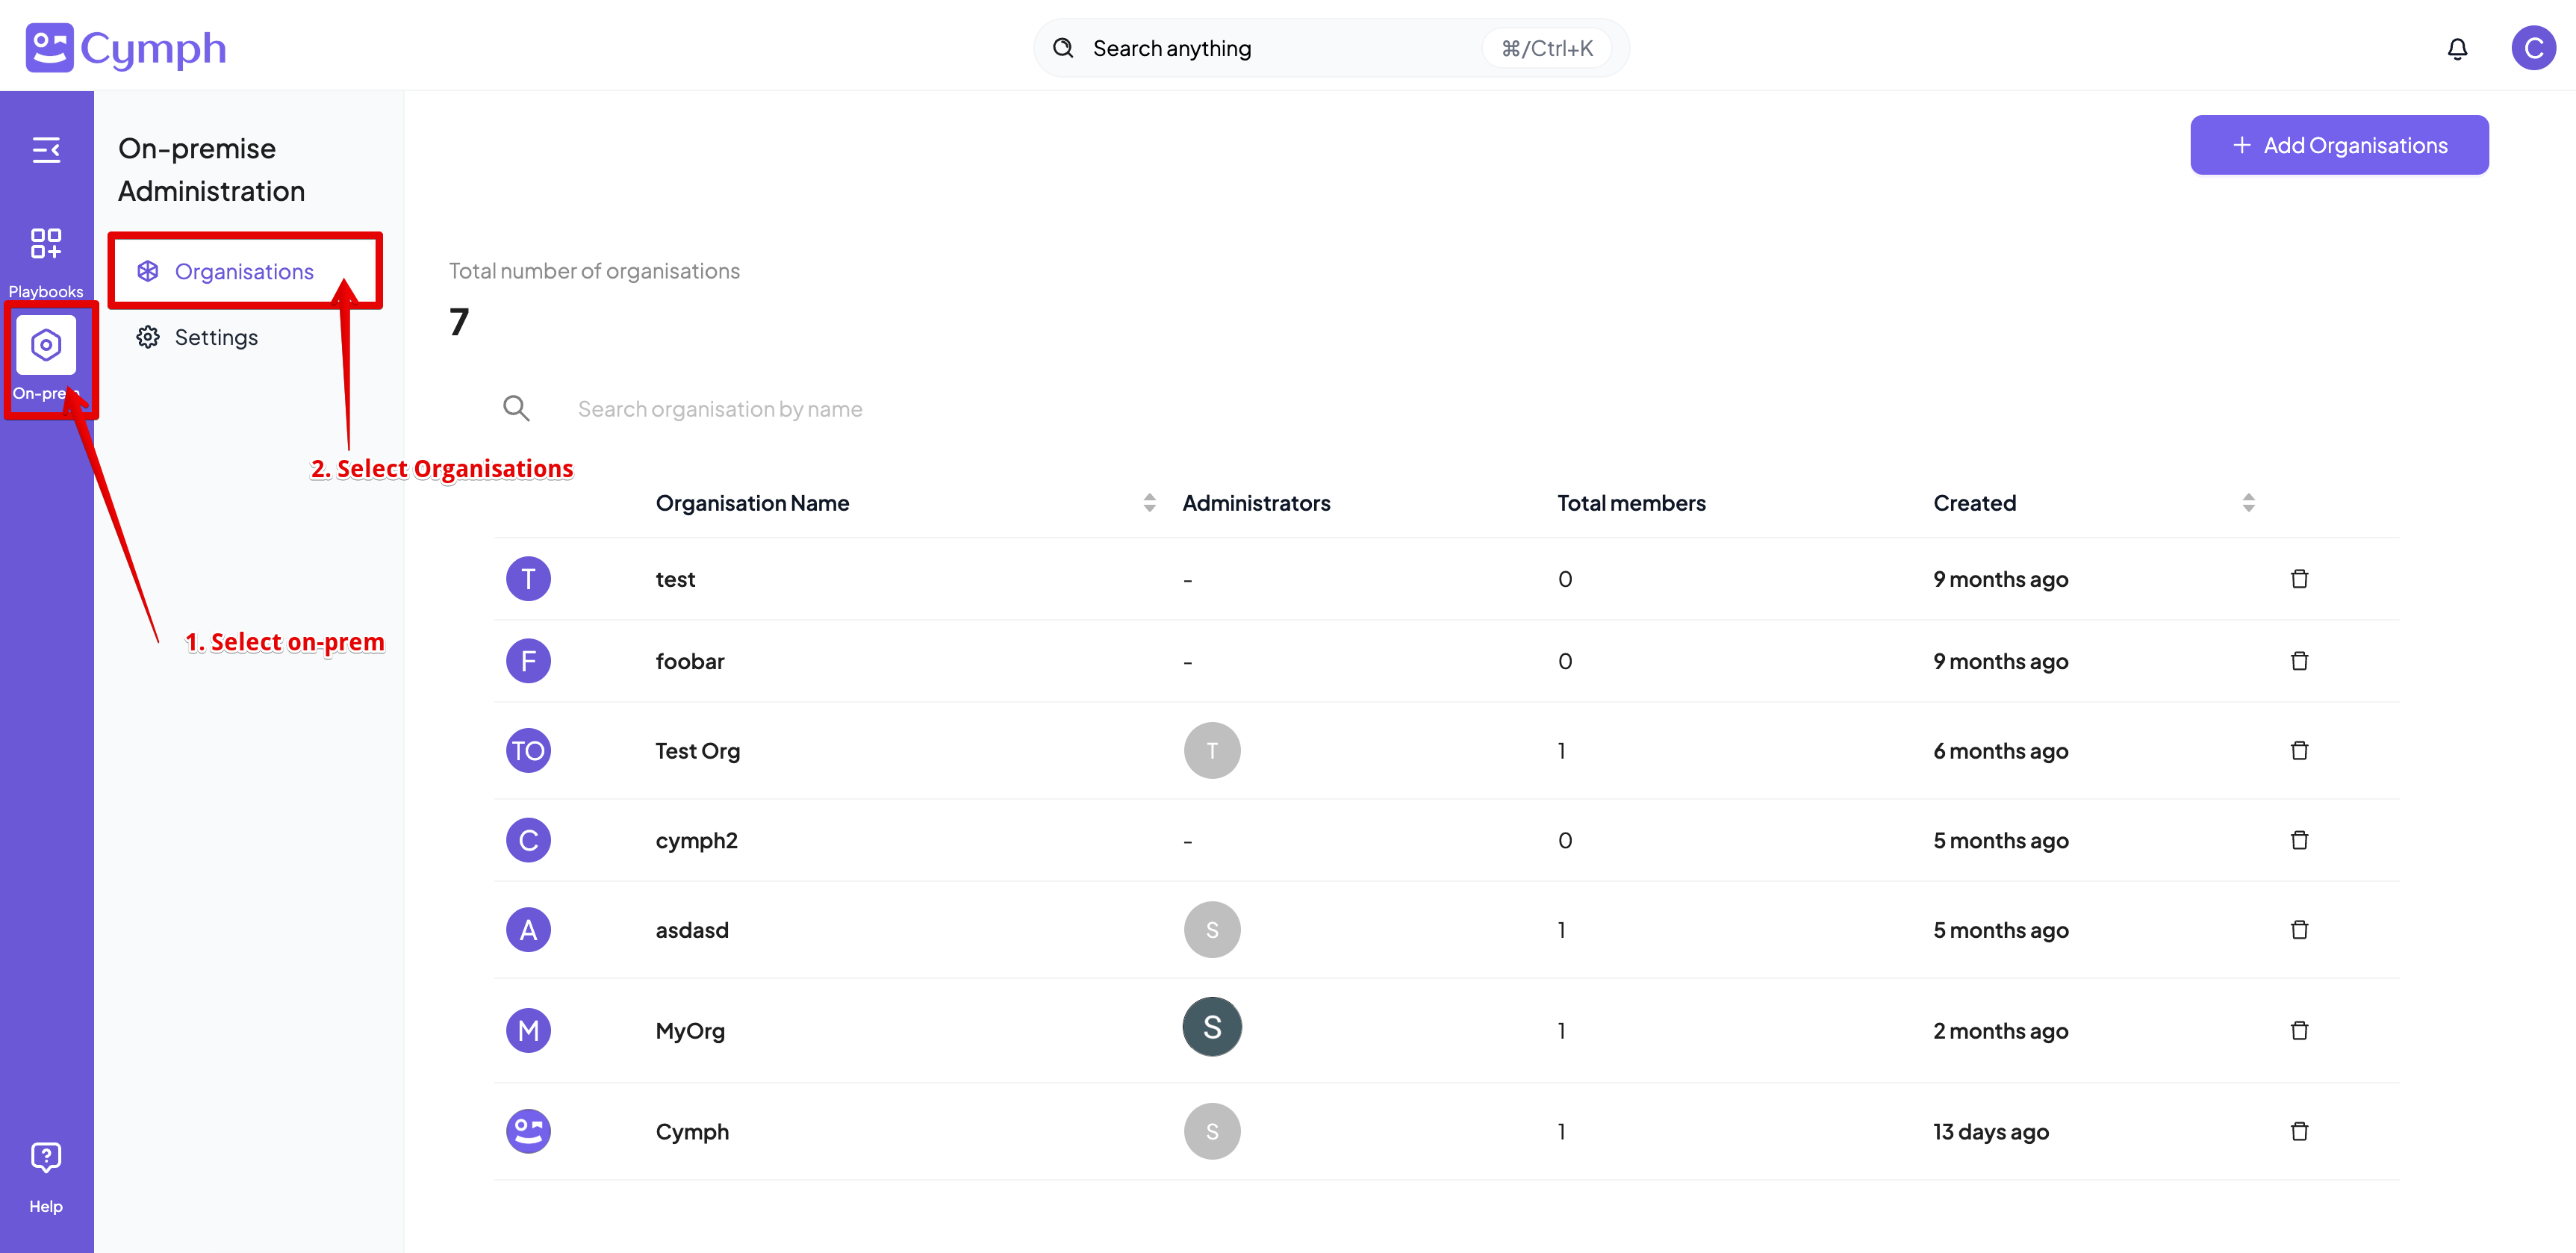Image resolution: width=2576 pixels, height=1253 pixels.
Task: Go to Organisations menu item
Action: point(243,272)
